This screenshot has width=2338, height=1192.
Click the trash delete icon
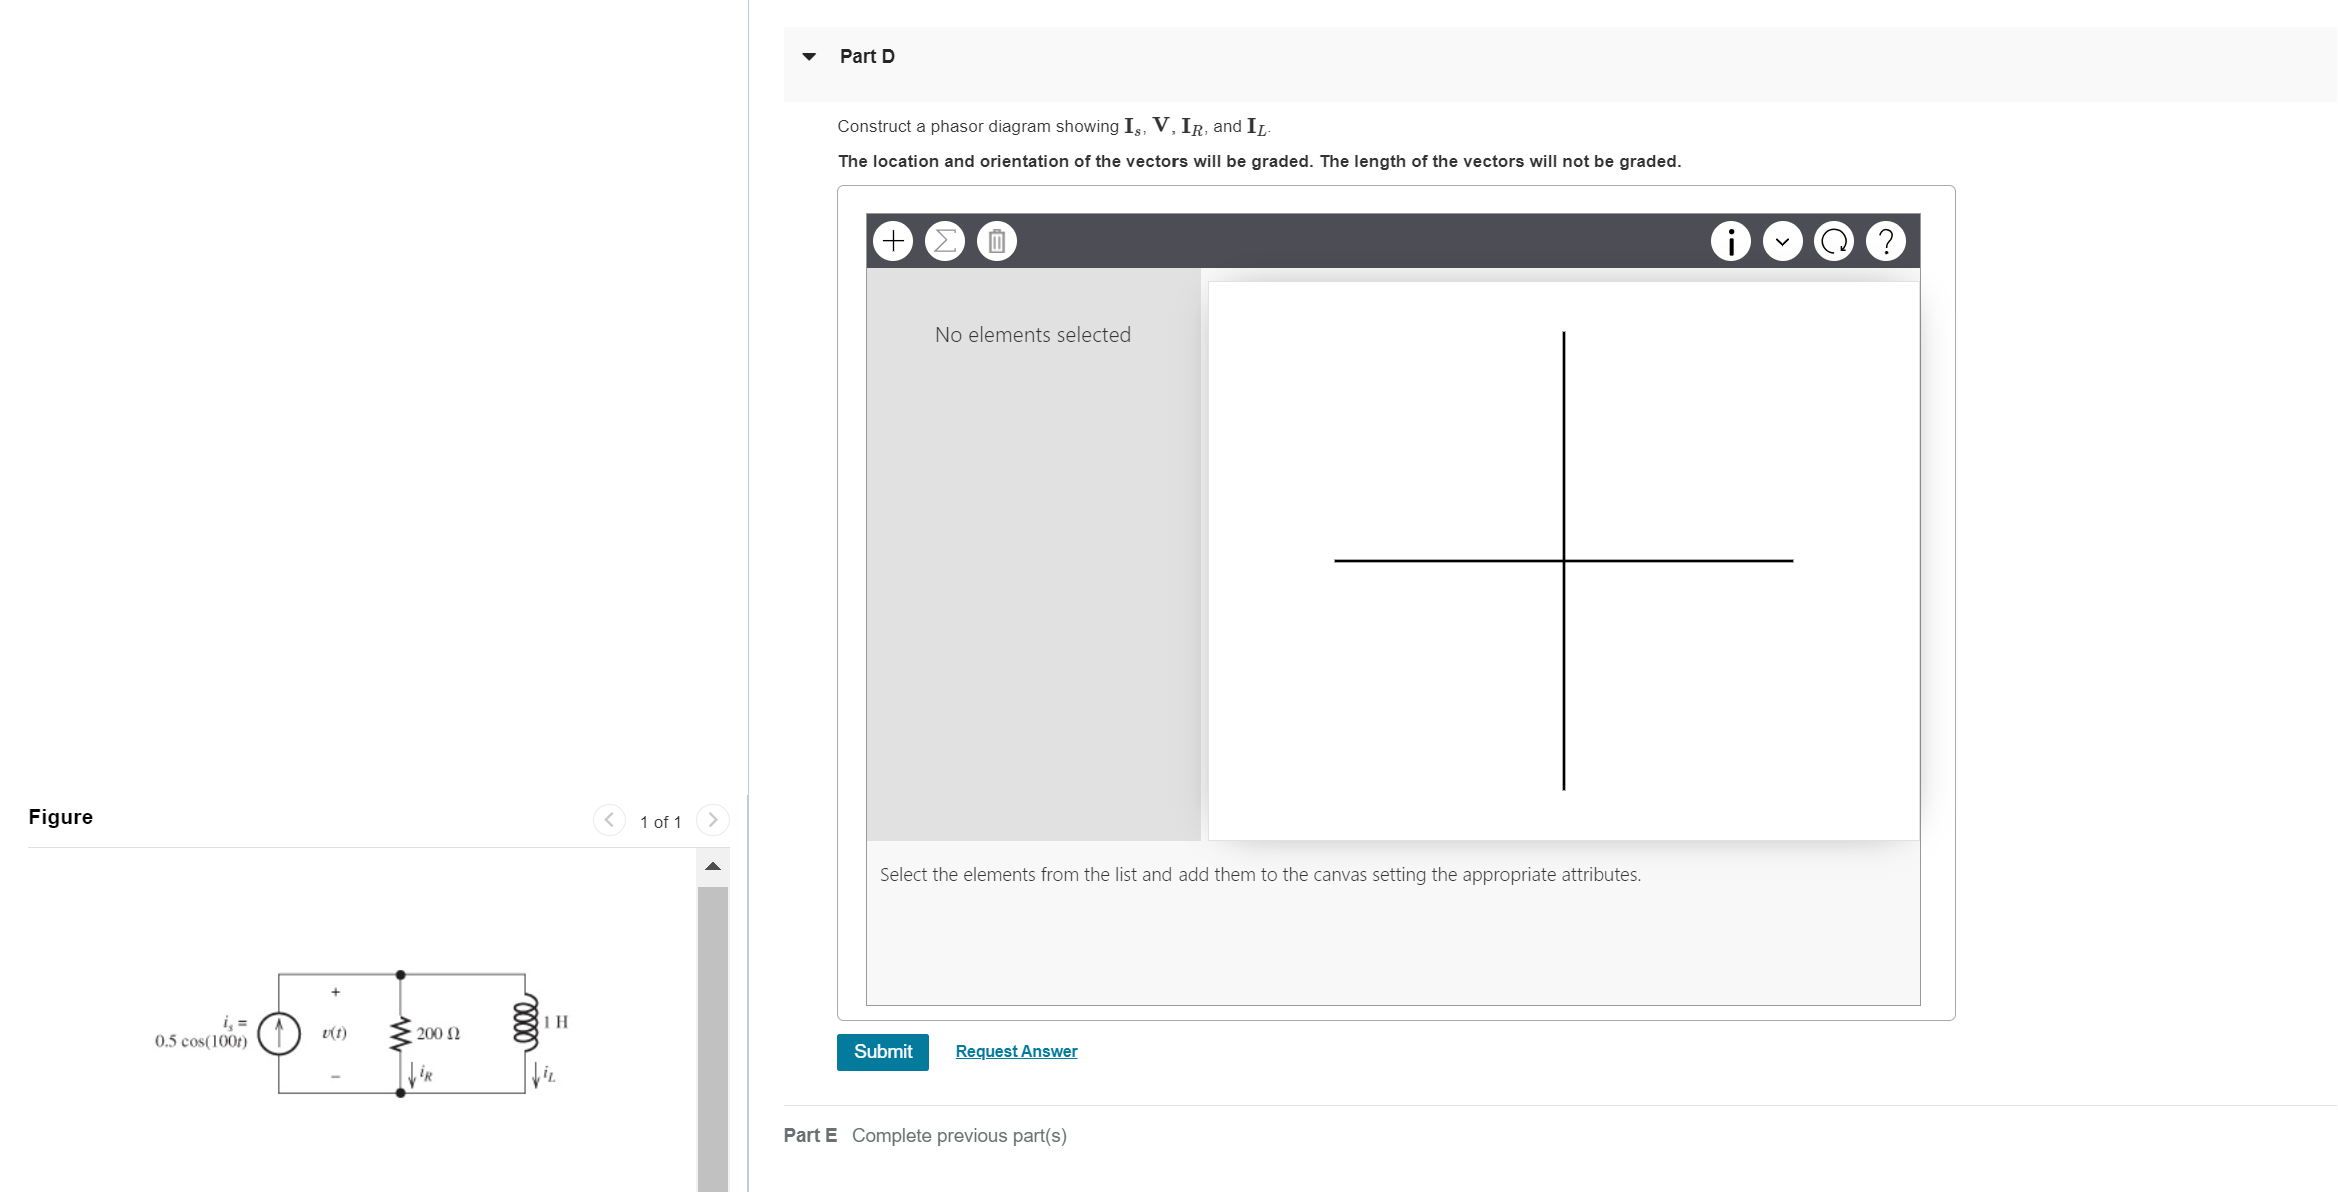(x=995, y=240)
